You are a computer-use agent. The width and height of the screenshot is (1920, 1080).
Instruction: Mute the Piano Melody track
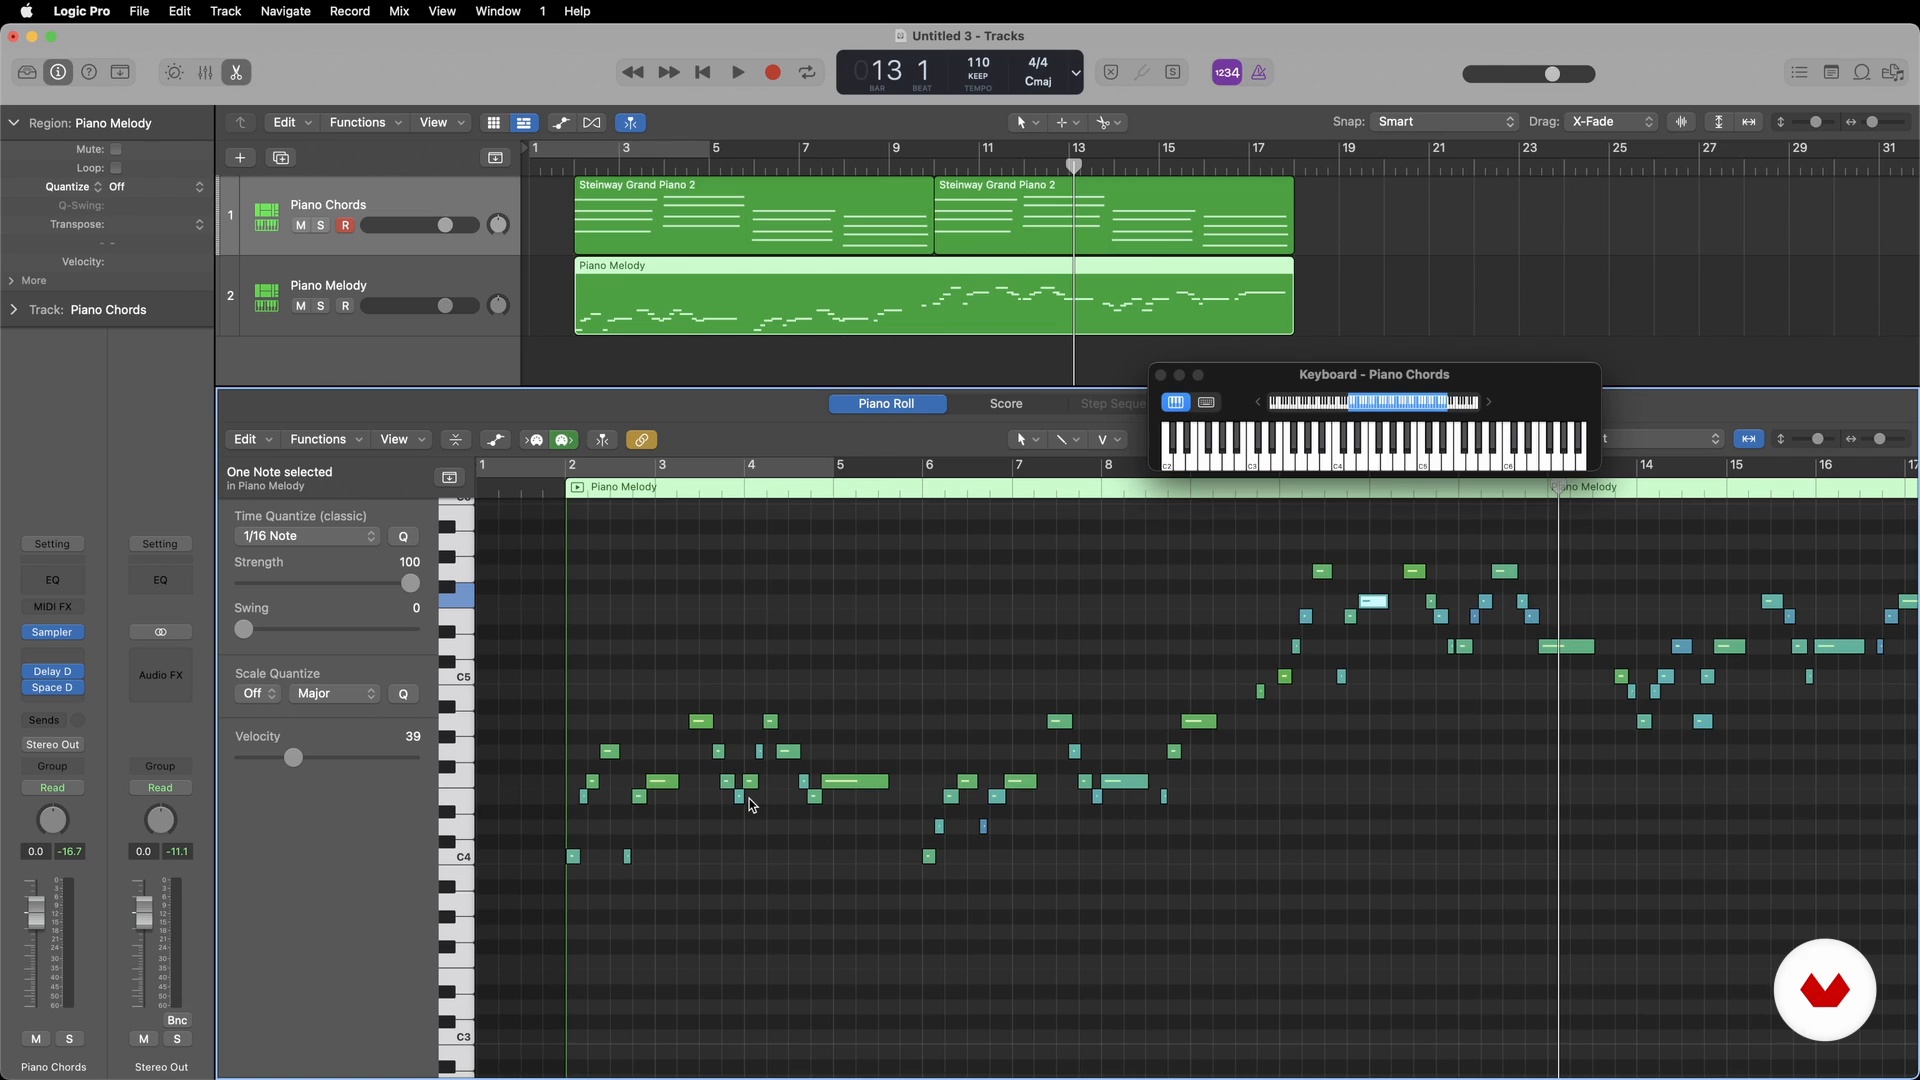(x=300, y=306)
